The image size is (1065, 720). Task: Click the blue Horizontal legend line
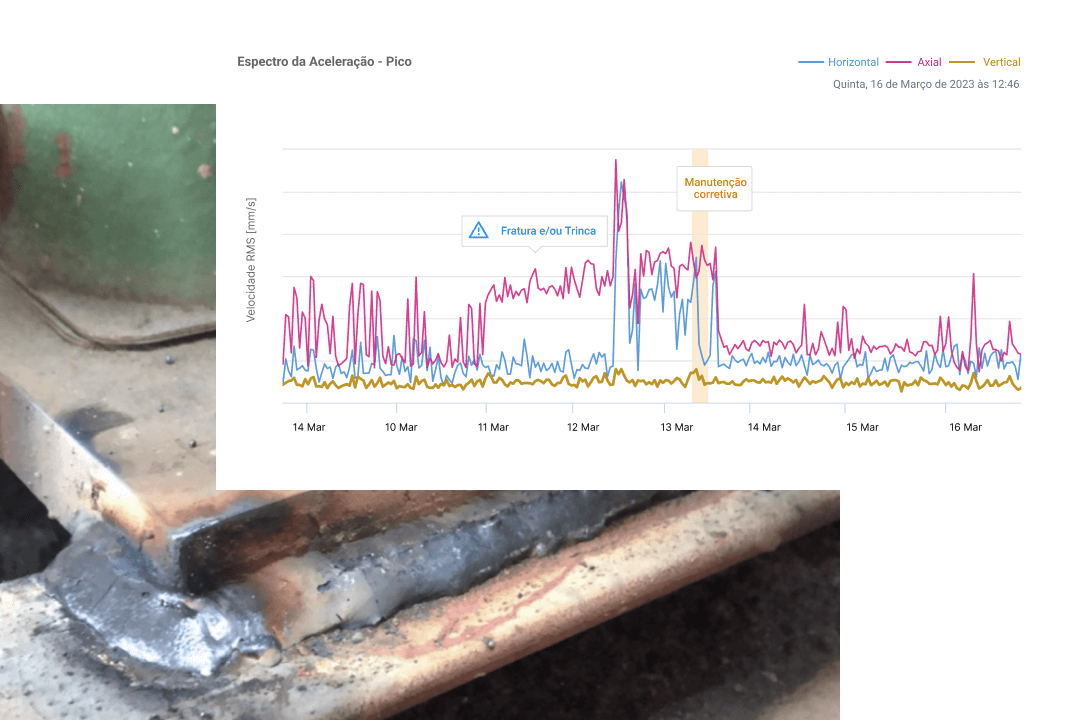tap(810, 62)
